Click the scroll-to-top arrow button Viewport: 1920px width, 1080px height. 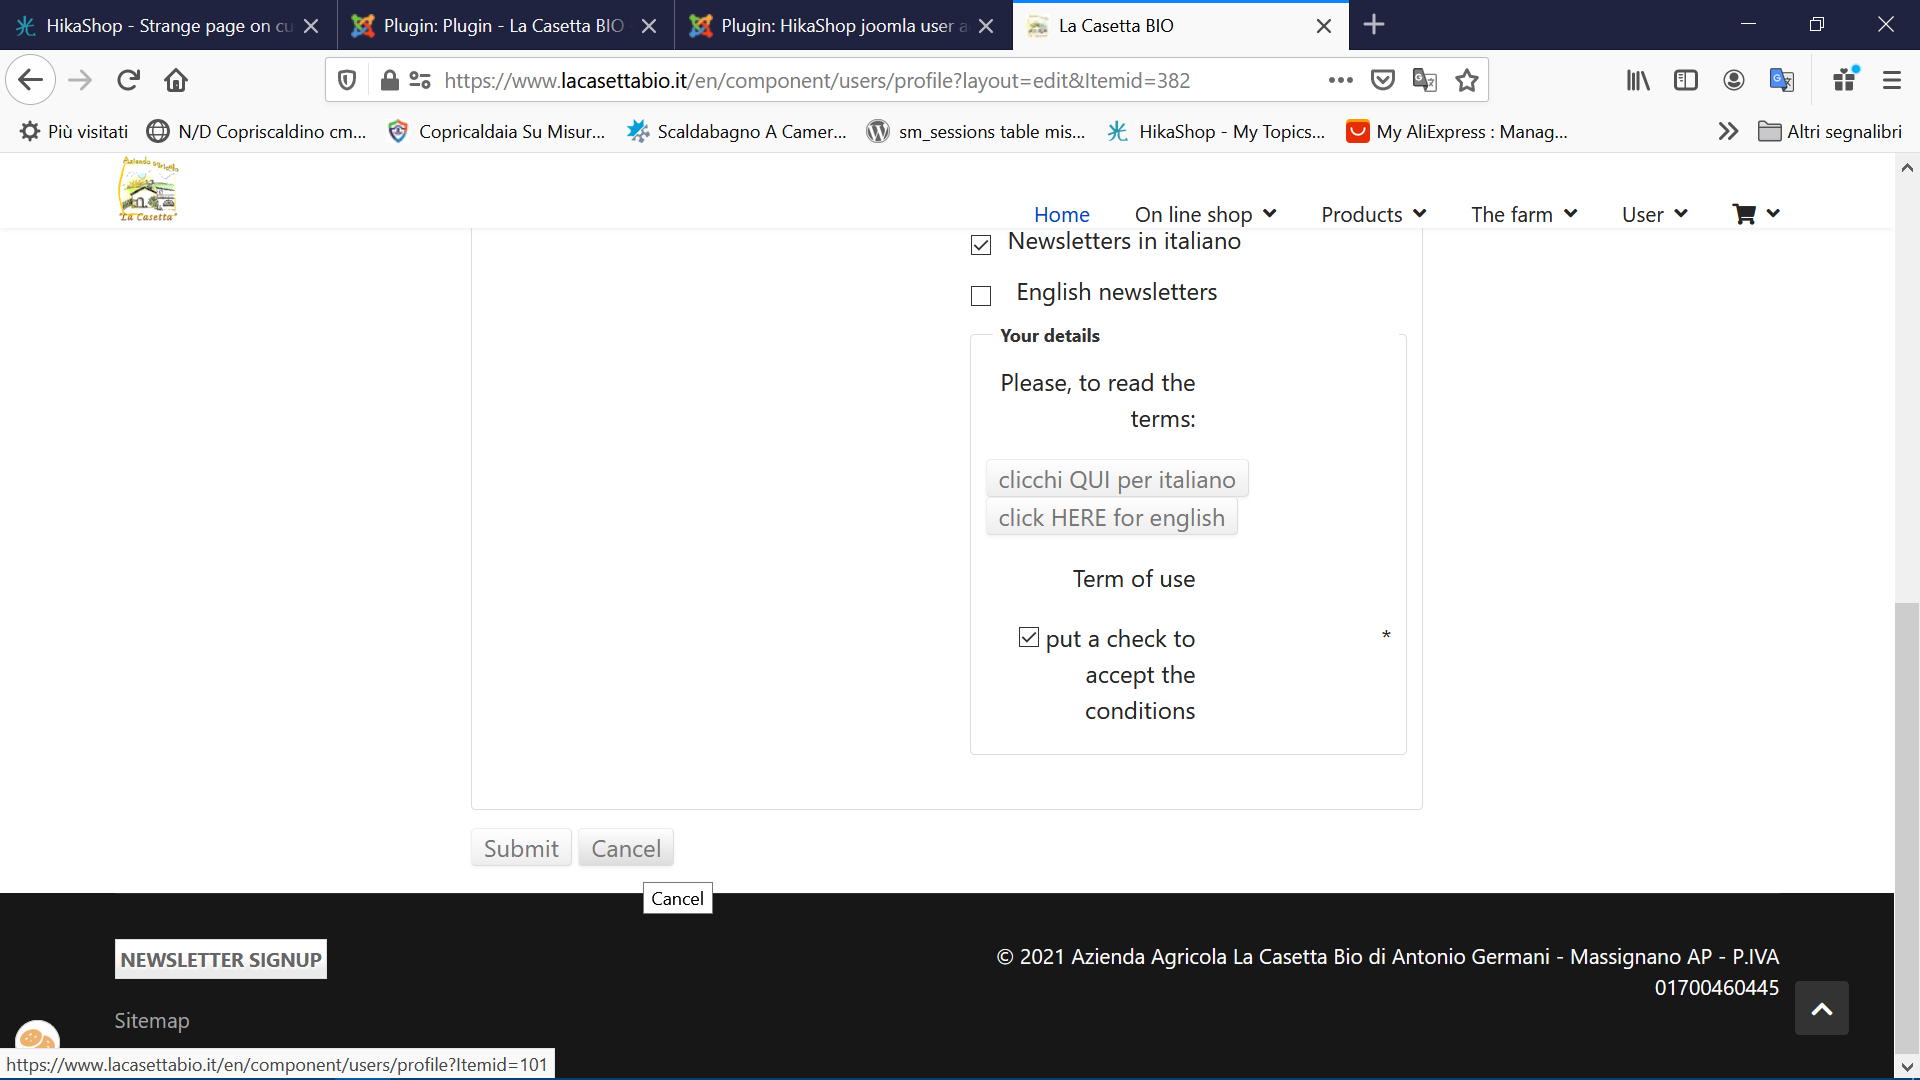[x=1821, y=1008]
